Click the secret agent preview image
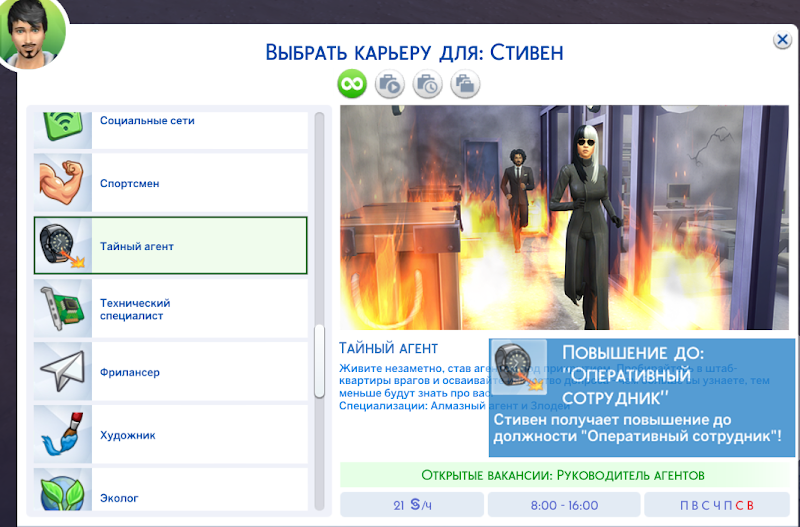 [564, 217]
